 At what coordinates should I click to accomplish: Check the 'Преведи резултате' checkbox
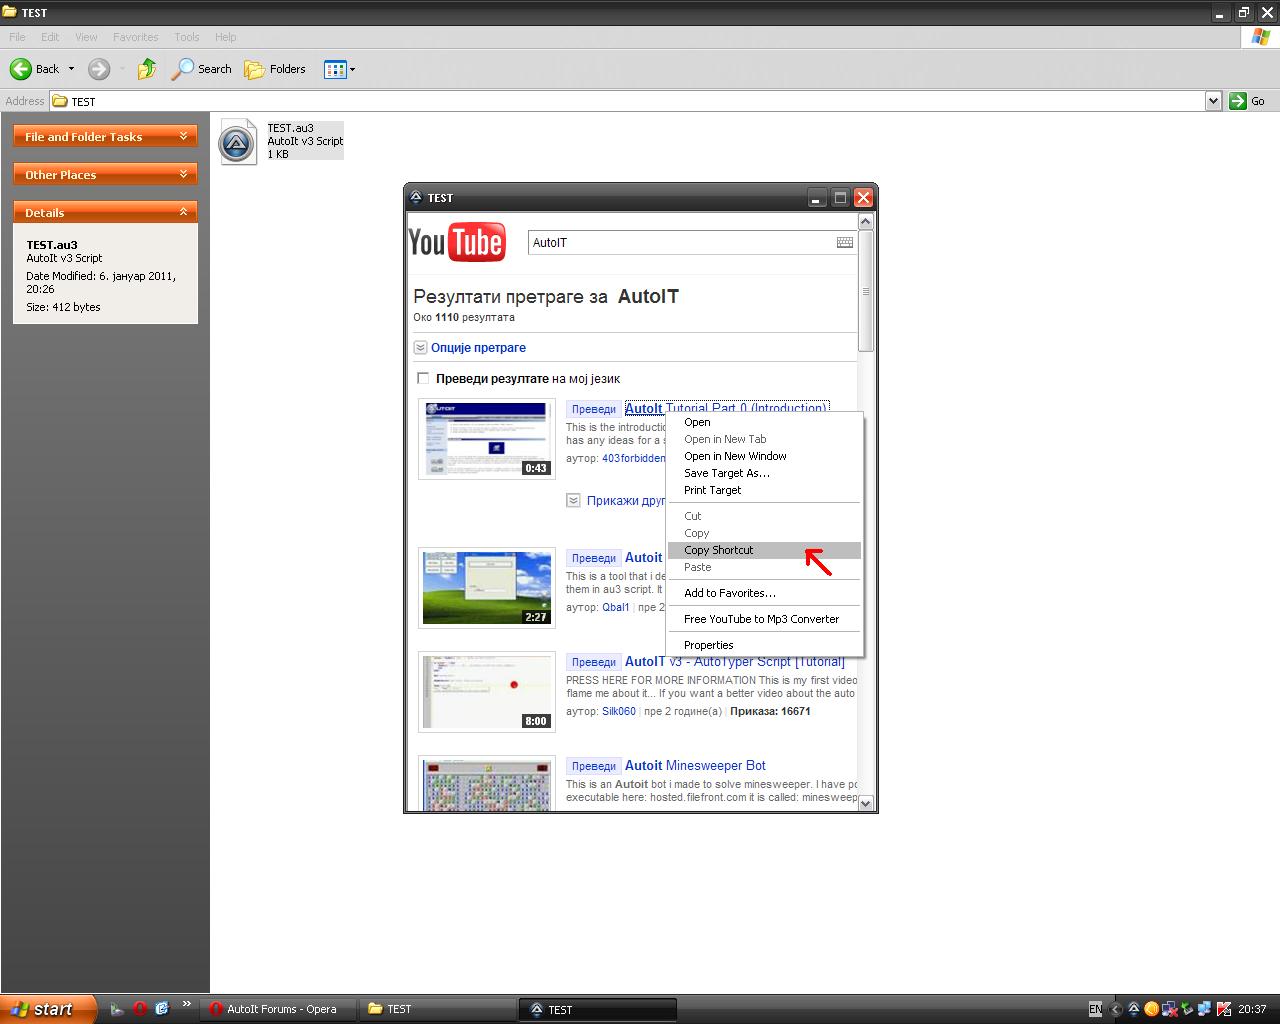click(x=423, y=378)
